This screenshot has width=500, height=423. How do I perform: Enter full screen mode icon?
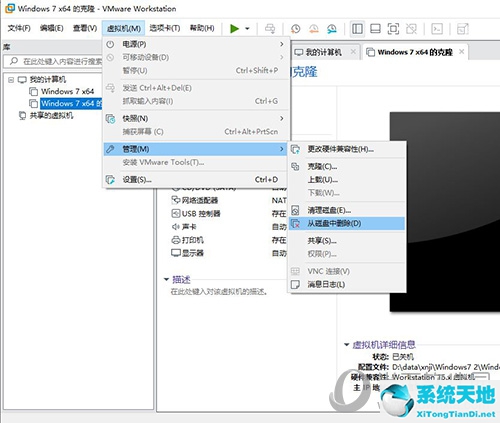pos(393,29)
